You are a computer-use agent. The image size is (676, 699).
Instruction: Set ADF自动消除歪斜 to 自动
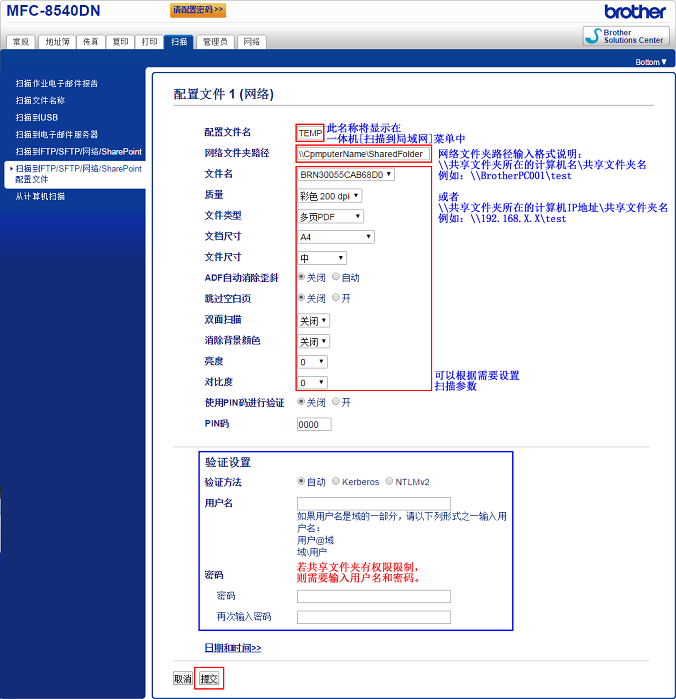[x=336, y=277]
